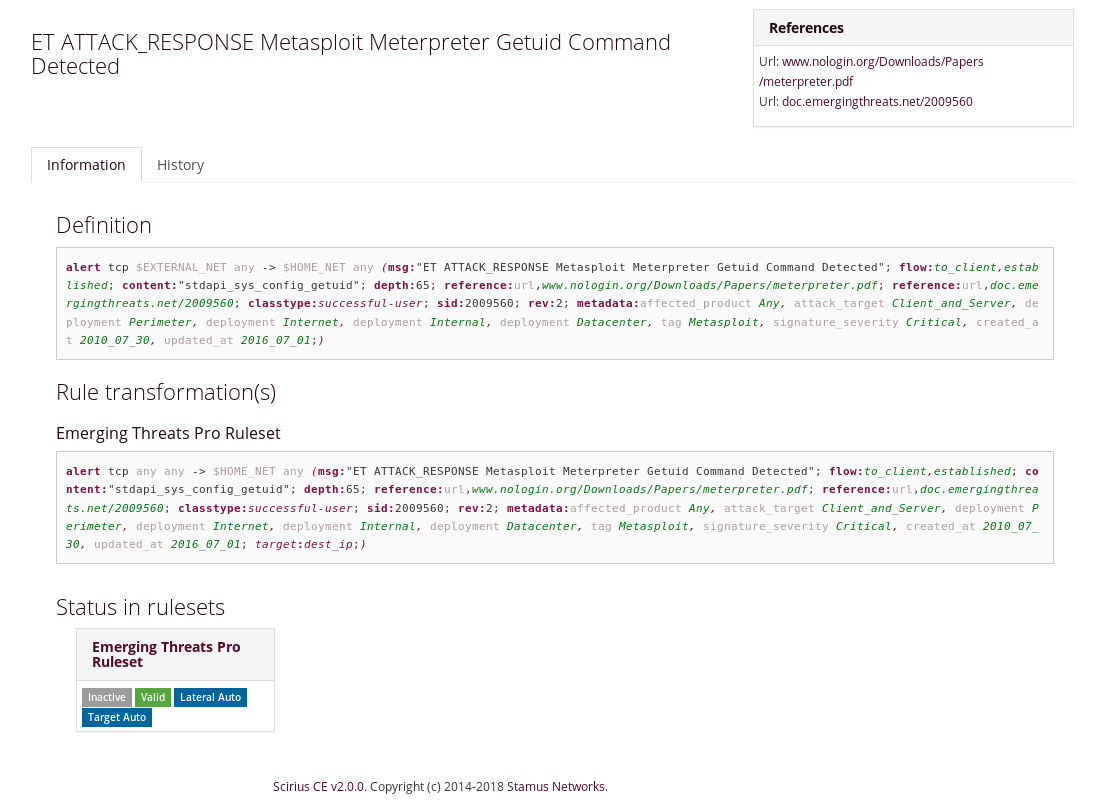Click the Definition section heading
Image resolution: width=1098 pixels, height=804 pixels.
tap(104, 226)
